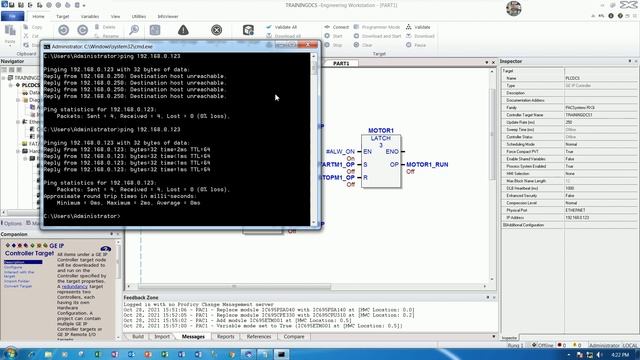Click the taskbar clock showing 4:22 PM
Viewport: 640px width, 360px height.
pos(620,355)
